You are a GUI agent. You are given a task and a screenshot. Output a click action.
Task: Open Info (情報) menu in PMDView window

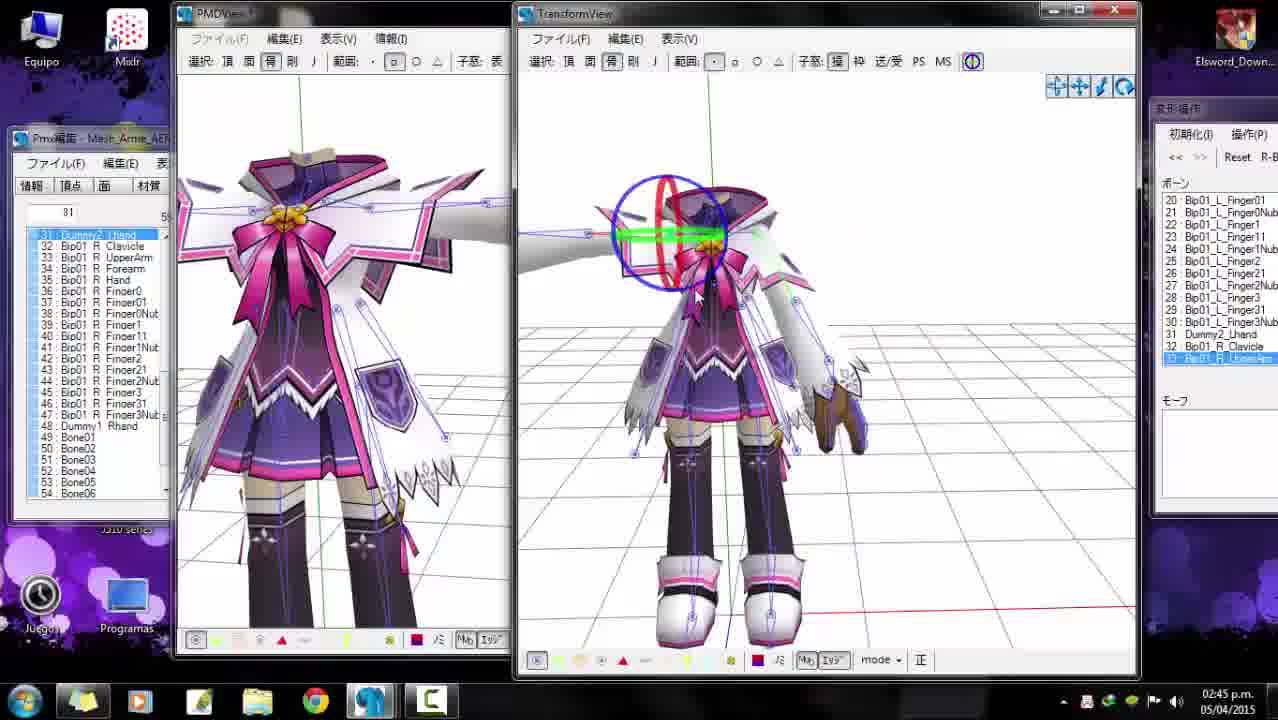point(391,39)
